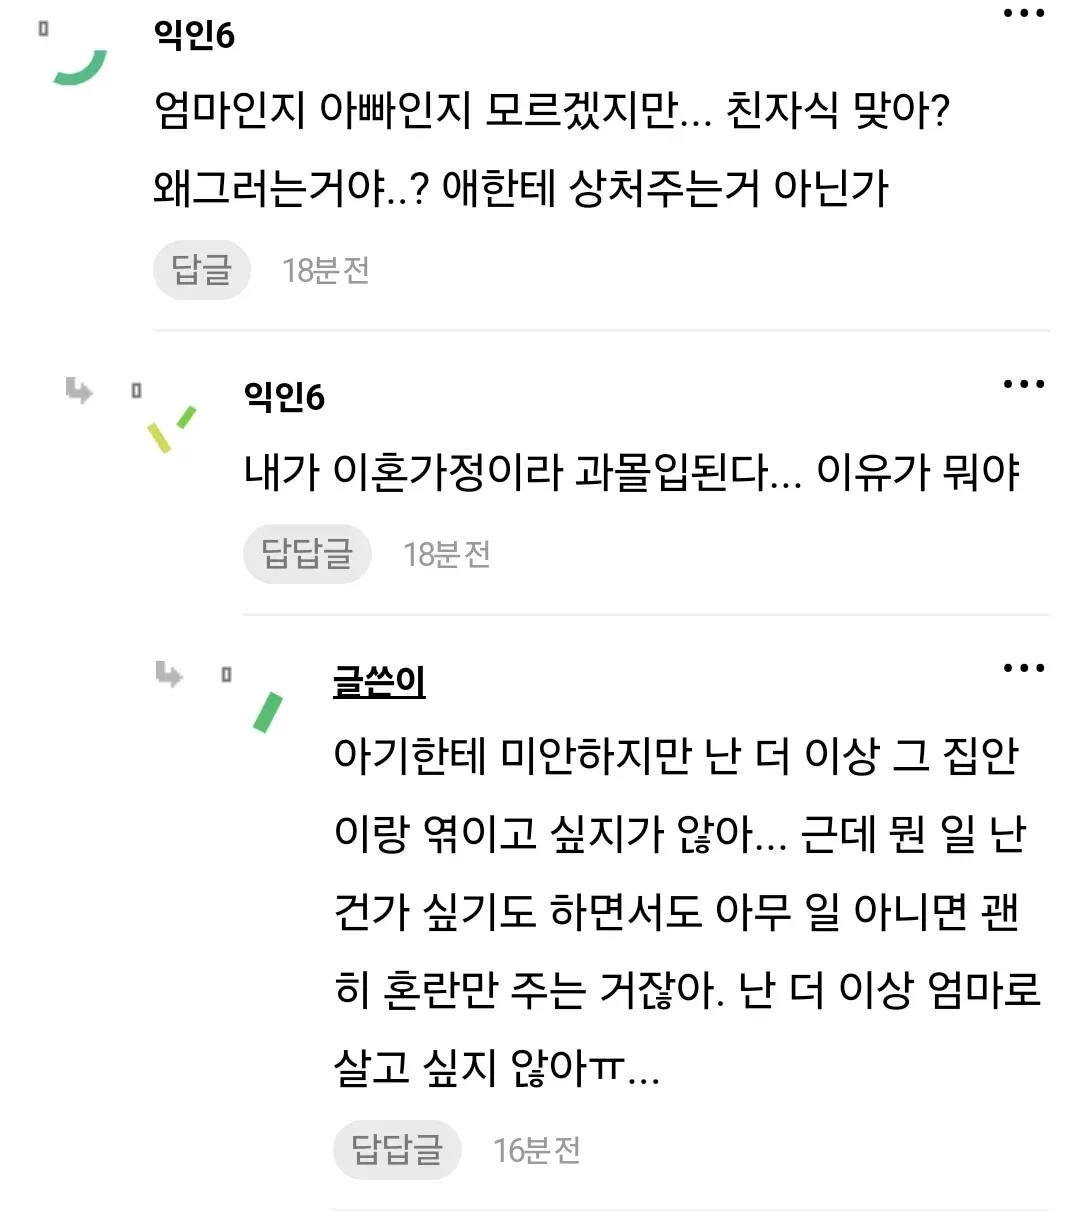Open the more-options dots on the parent-questioning comment
The width and height of the screenshot is (1080, 1211).
(x=1024, y=13)
